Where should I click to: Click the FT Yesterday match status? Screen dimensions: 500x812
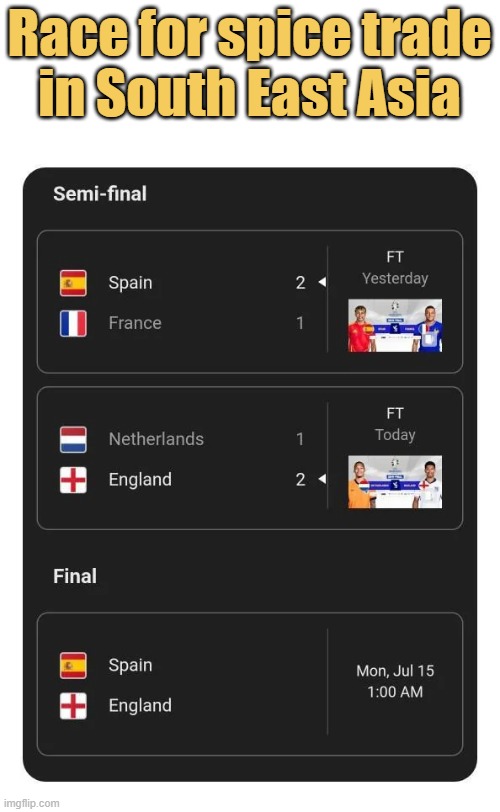click(395, 268)
